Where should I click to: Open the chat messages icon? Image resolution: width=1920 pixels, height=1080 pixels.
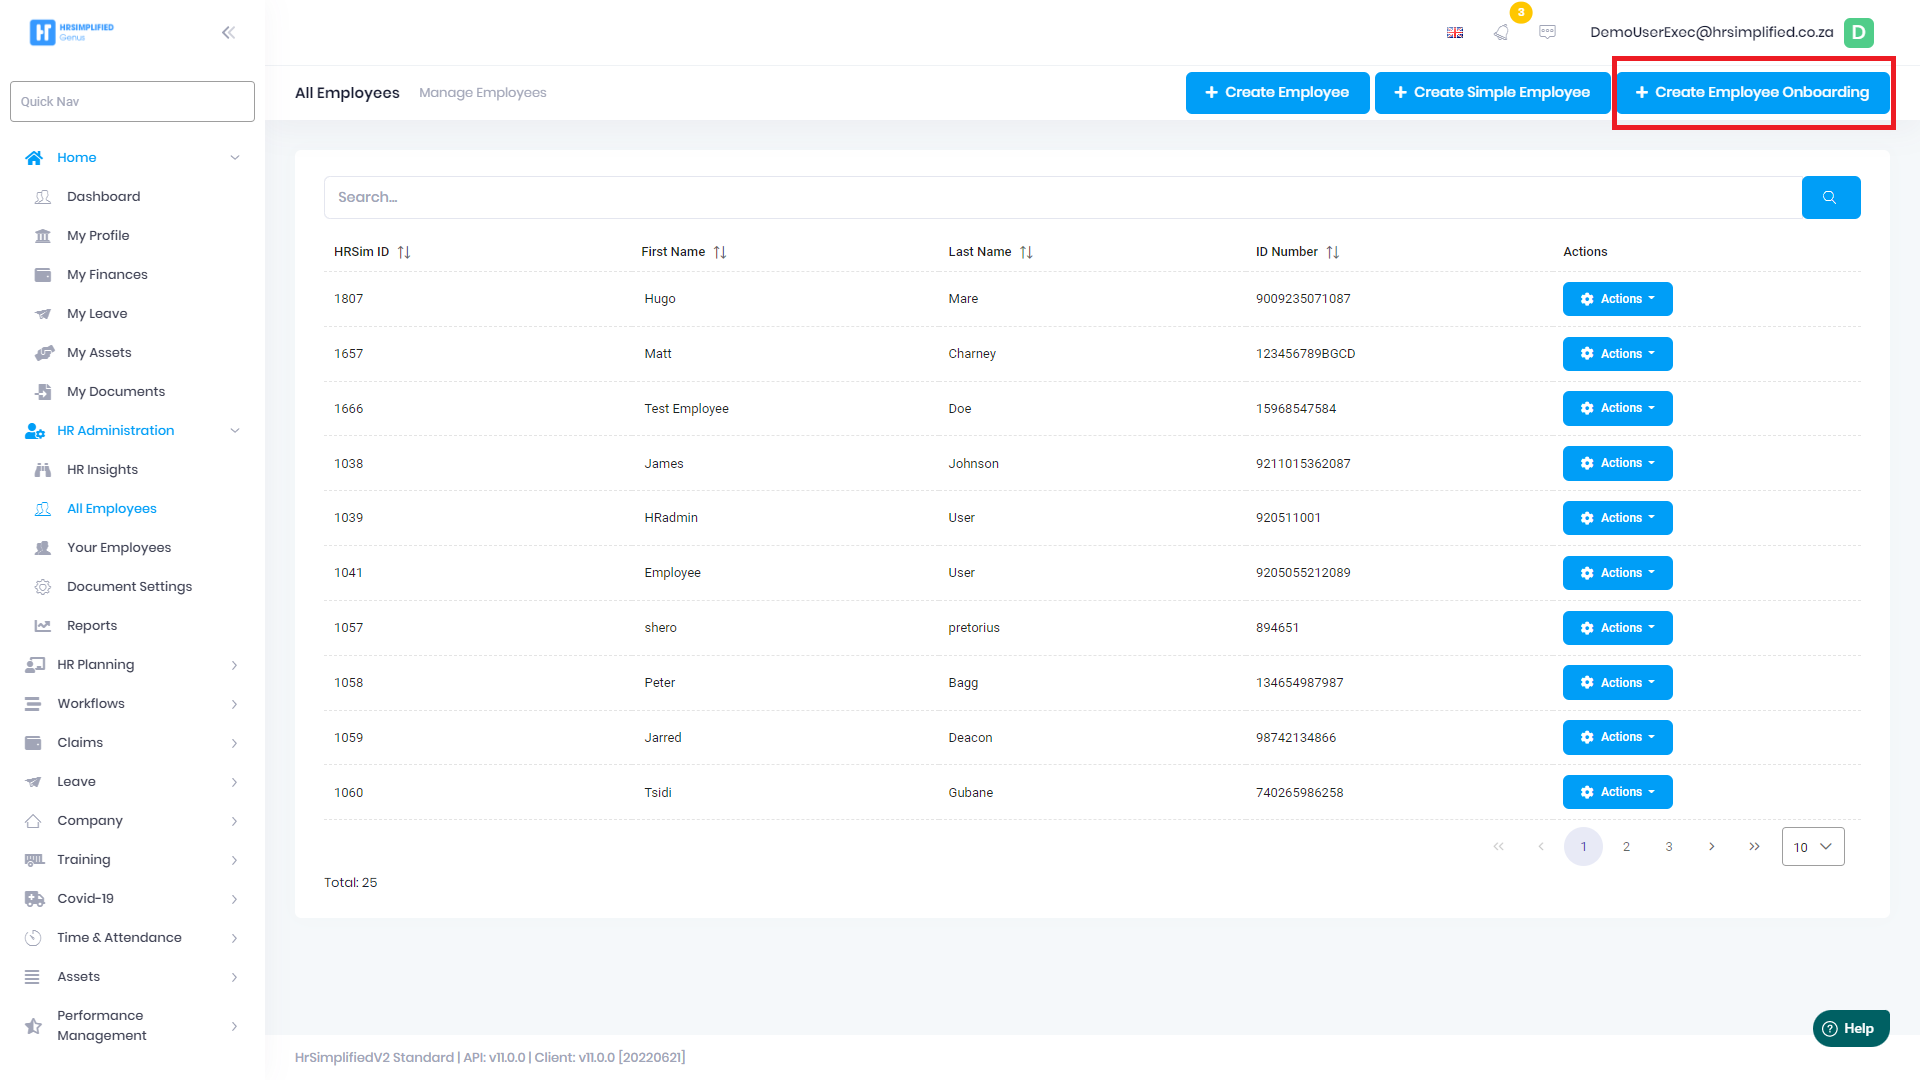tap(1547, 32)
